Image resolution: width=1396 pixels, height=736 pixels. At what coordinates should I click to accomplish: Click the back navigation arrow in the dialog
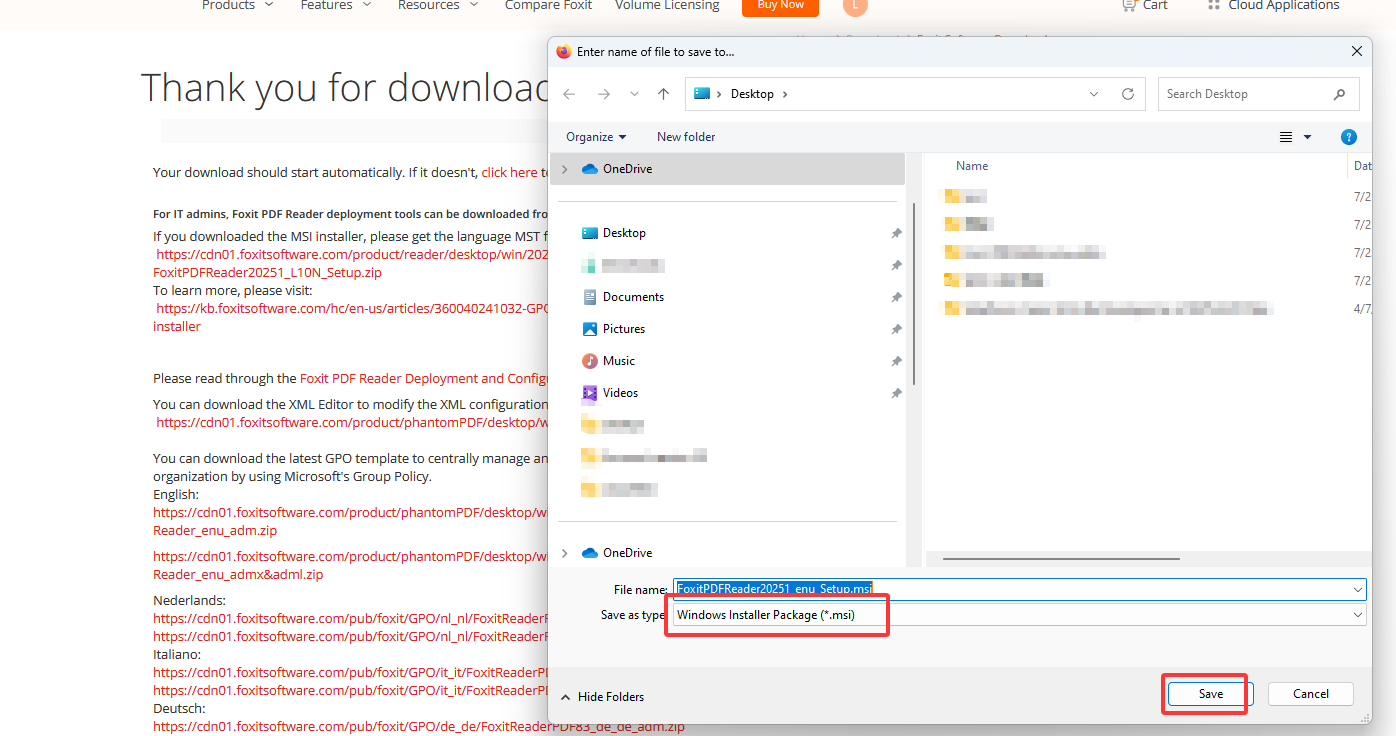569,93
